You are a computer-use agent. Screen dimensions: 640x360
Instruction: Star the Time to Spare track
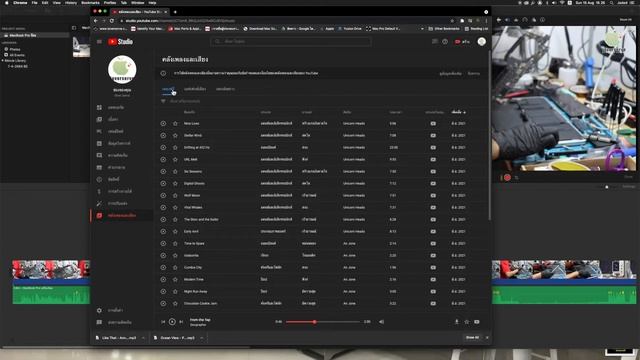point(175,243)
